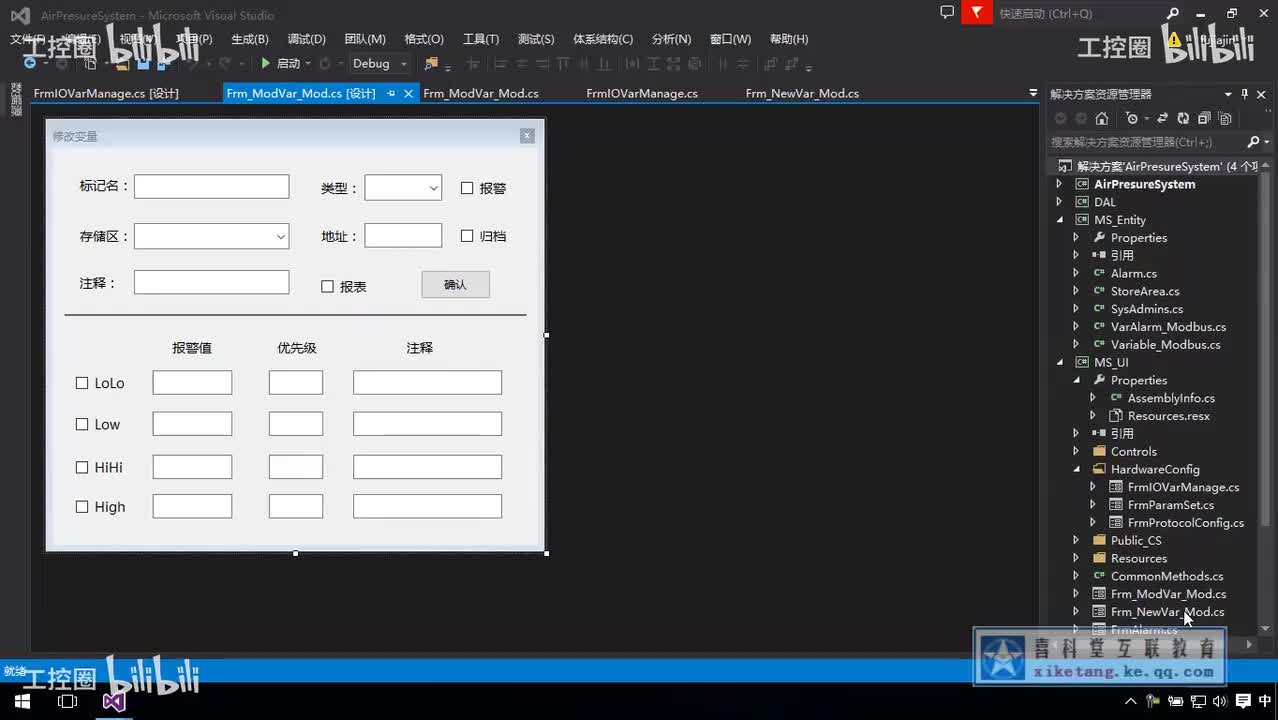Open the vertical Toolbox side tab
Screen dimensions: 1278x720
[x=16, y=100]
